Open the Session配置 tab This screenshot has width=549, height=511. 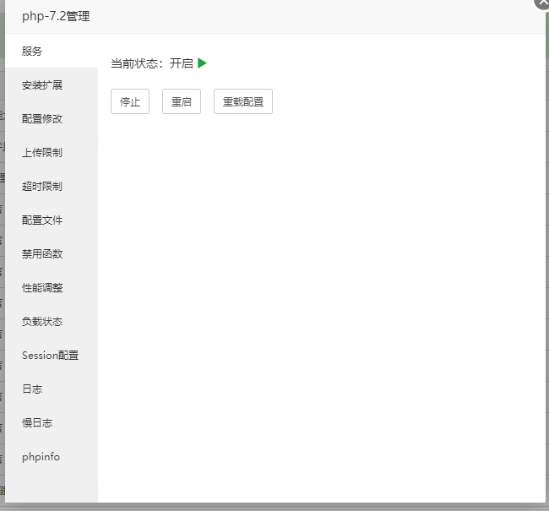click(x=51, y=355)
